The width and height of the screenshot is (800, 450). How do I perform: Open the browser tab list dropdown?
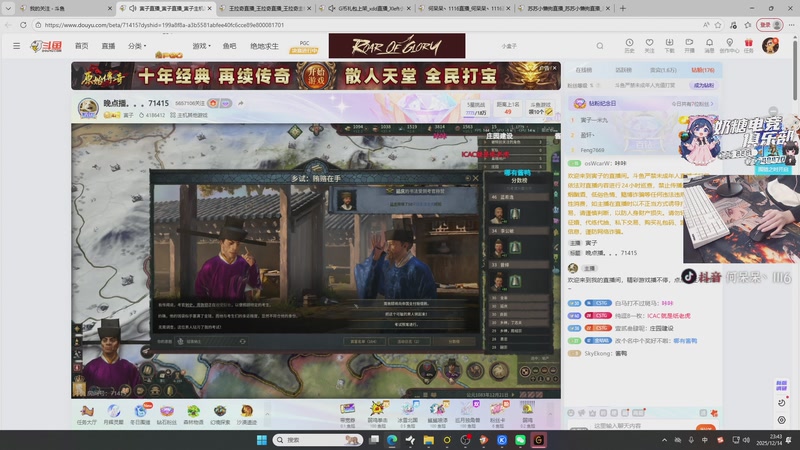click(8, 8)
